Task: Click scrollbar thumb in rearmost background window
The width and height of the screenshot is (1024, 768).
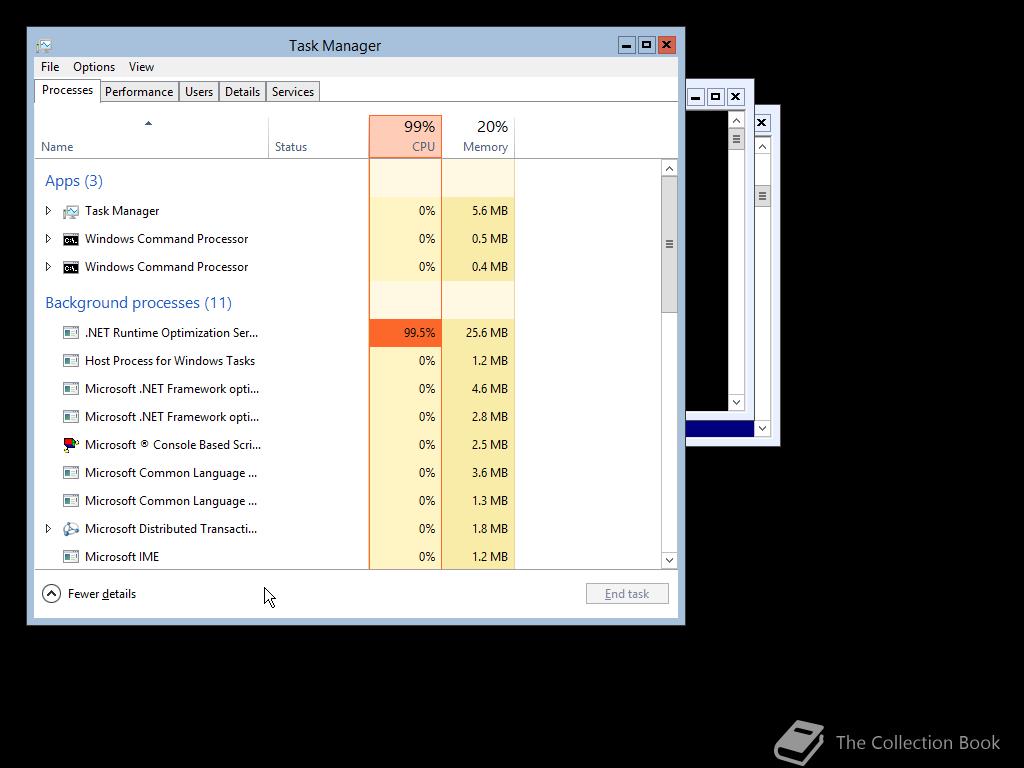Action: pyautogui.click(x=762, y=196)
